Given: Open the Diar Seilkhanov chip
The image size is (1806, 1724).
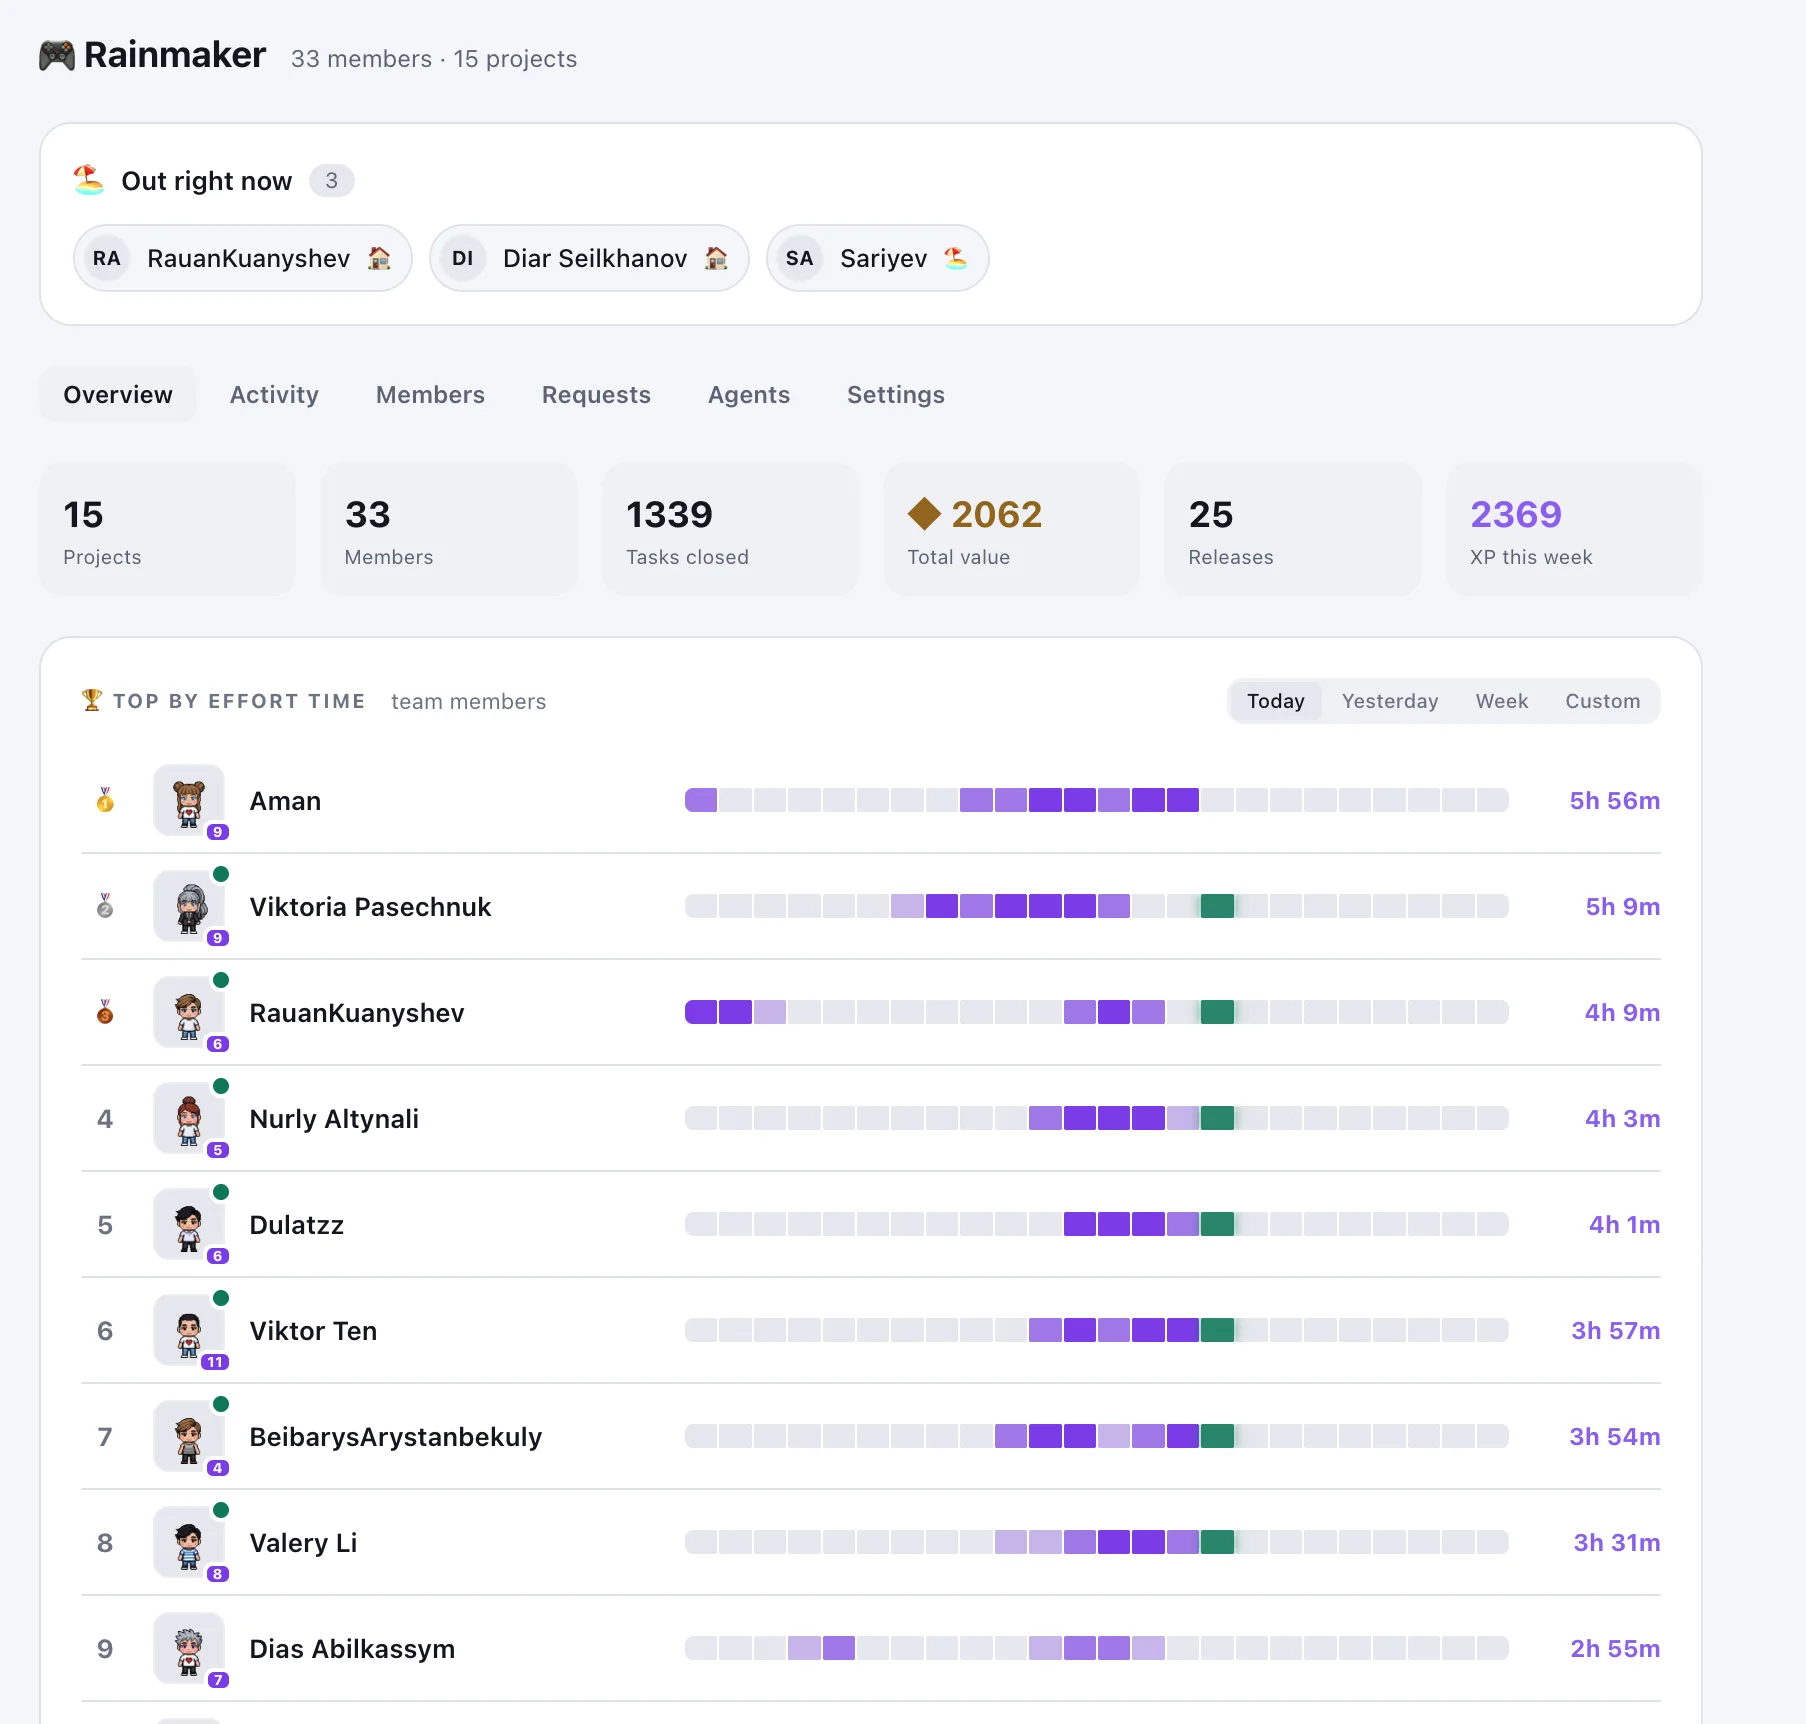Looking at the screenshot, I should click(x=589, y=258).
